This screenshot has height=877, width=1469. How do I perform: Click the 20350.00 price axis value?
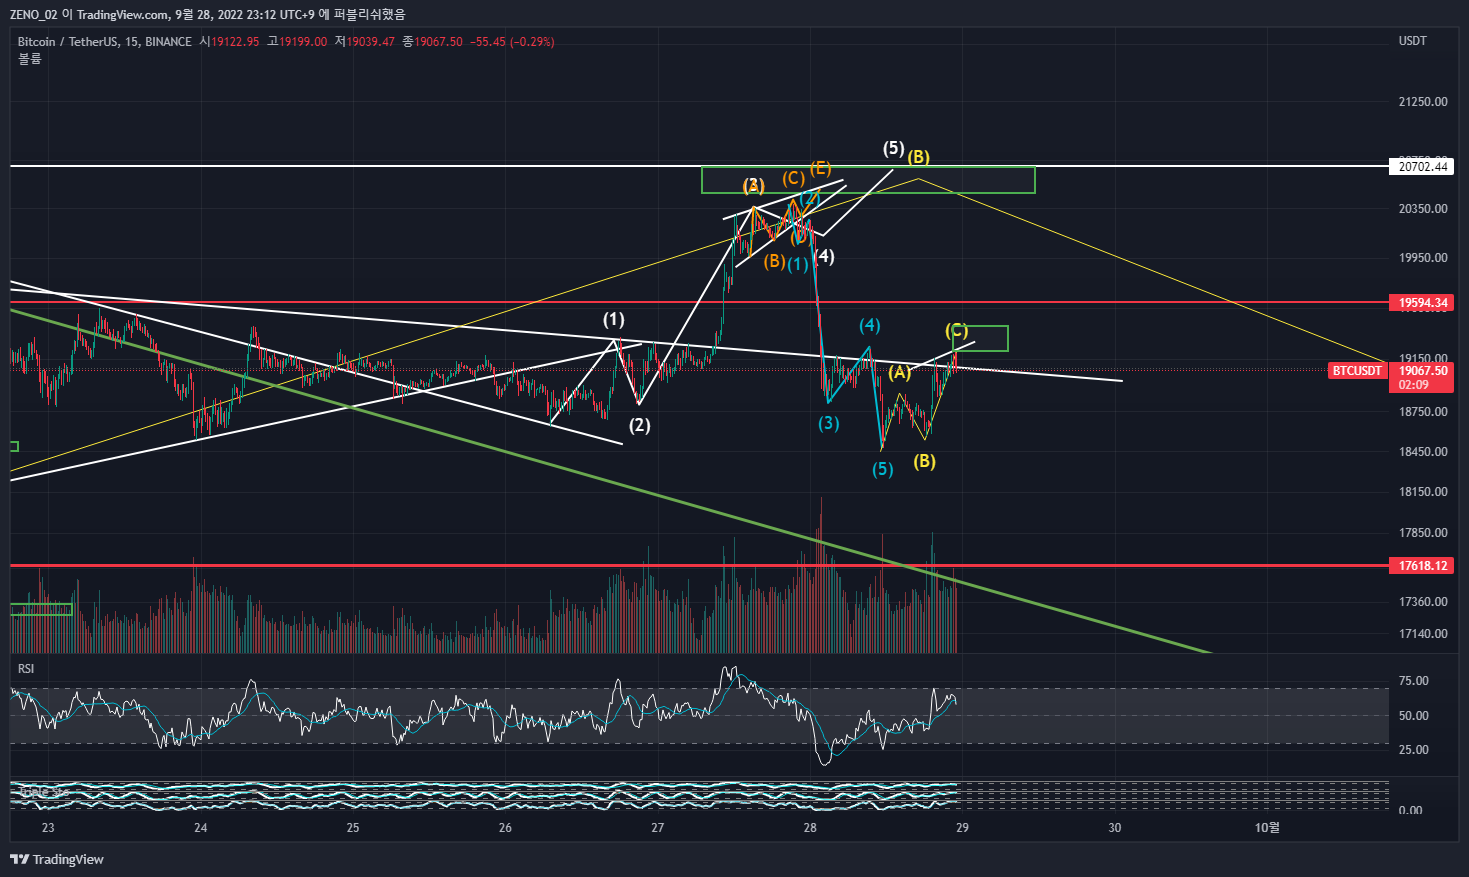(x=1423, y=209)
